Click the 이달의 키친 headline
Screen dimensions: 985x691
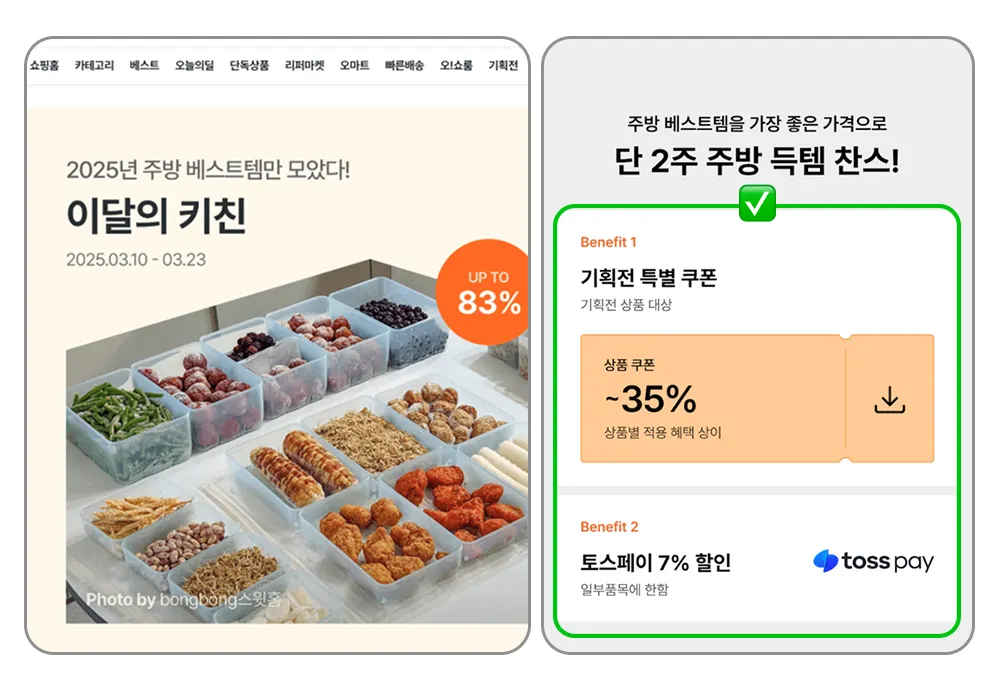coord(156,215)
